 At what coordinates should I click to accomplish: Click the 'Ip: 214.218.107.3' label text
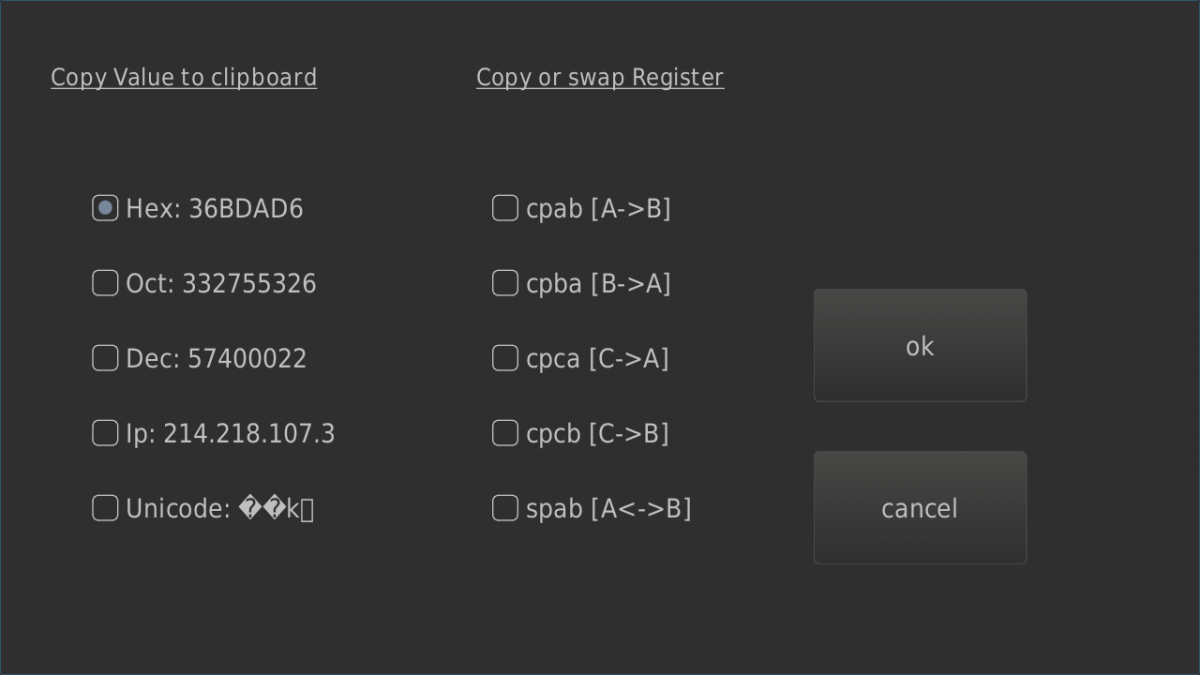point(230,434)
